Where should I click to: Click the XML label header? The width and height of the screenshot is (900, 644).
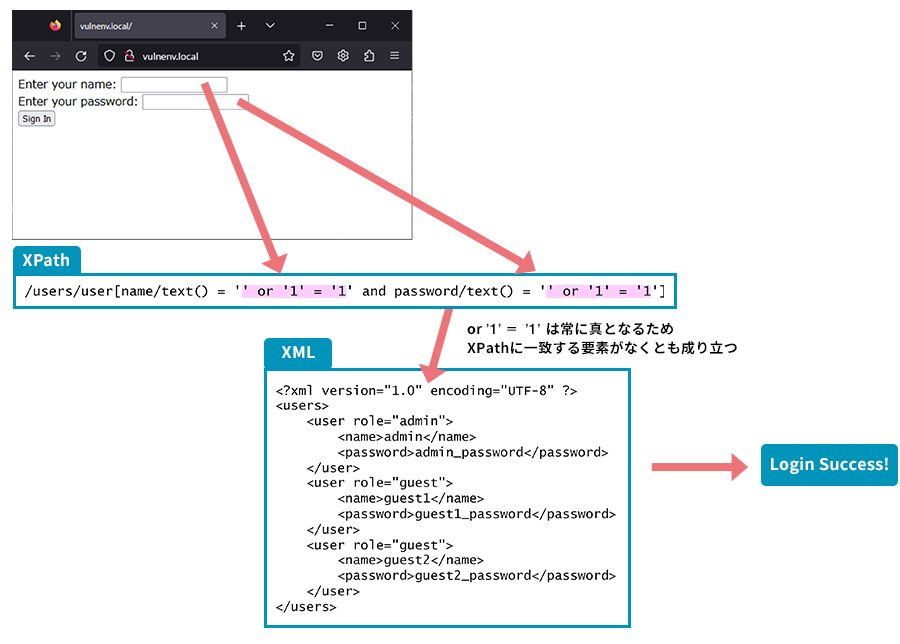(x=297, y=353)
